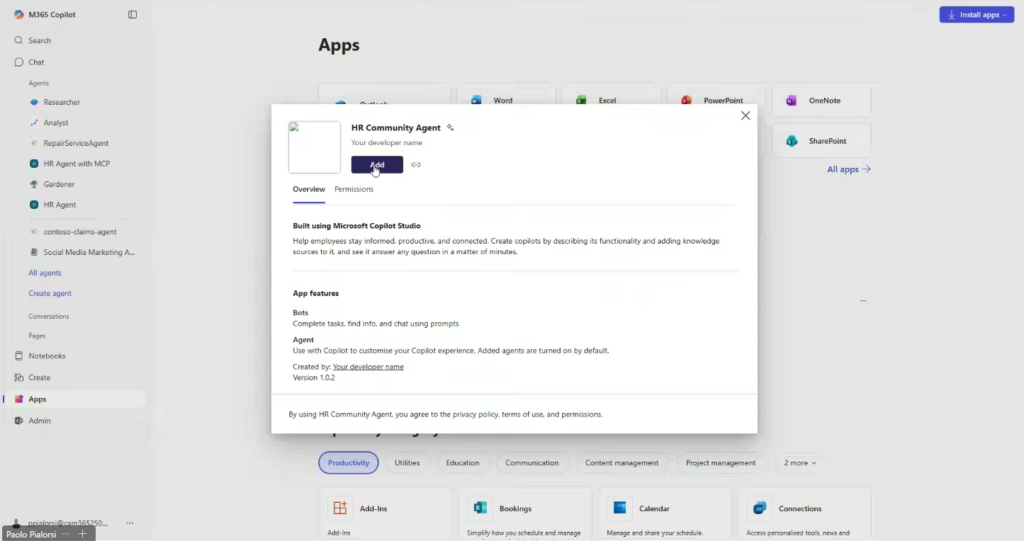
Task: Click the M365 Copilot logo icon
Action: click(x=18, y=14)
